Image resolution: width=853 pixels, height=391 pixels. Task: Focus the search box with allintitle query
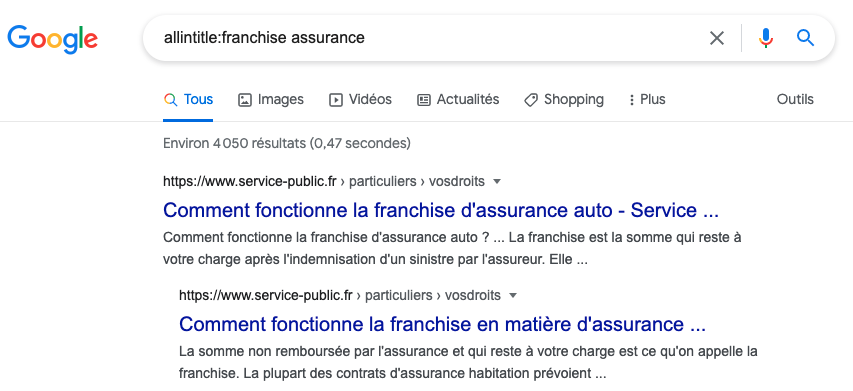424,38
